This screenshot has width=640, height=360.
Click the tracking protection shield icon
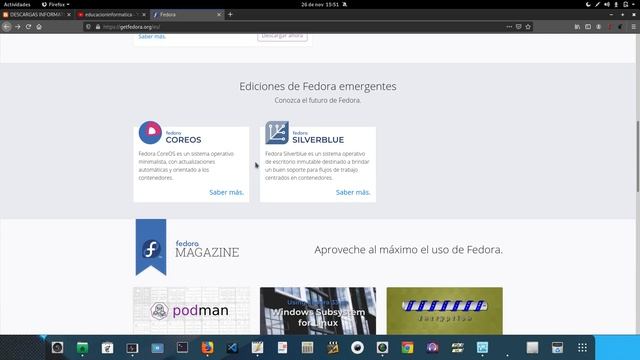88,27
